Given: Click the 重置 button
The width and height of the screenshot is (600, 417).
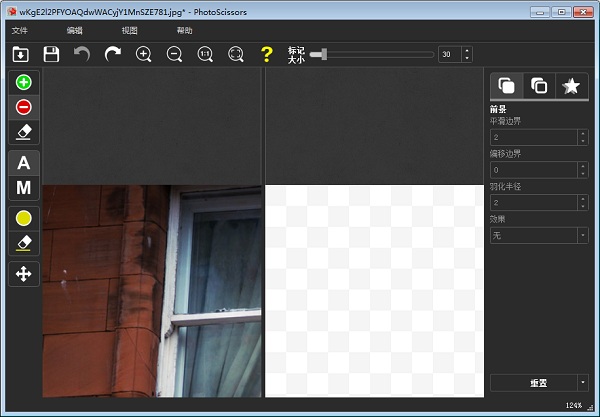Looking at the screenshot, I should [534, 383].
